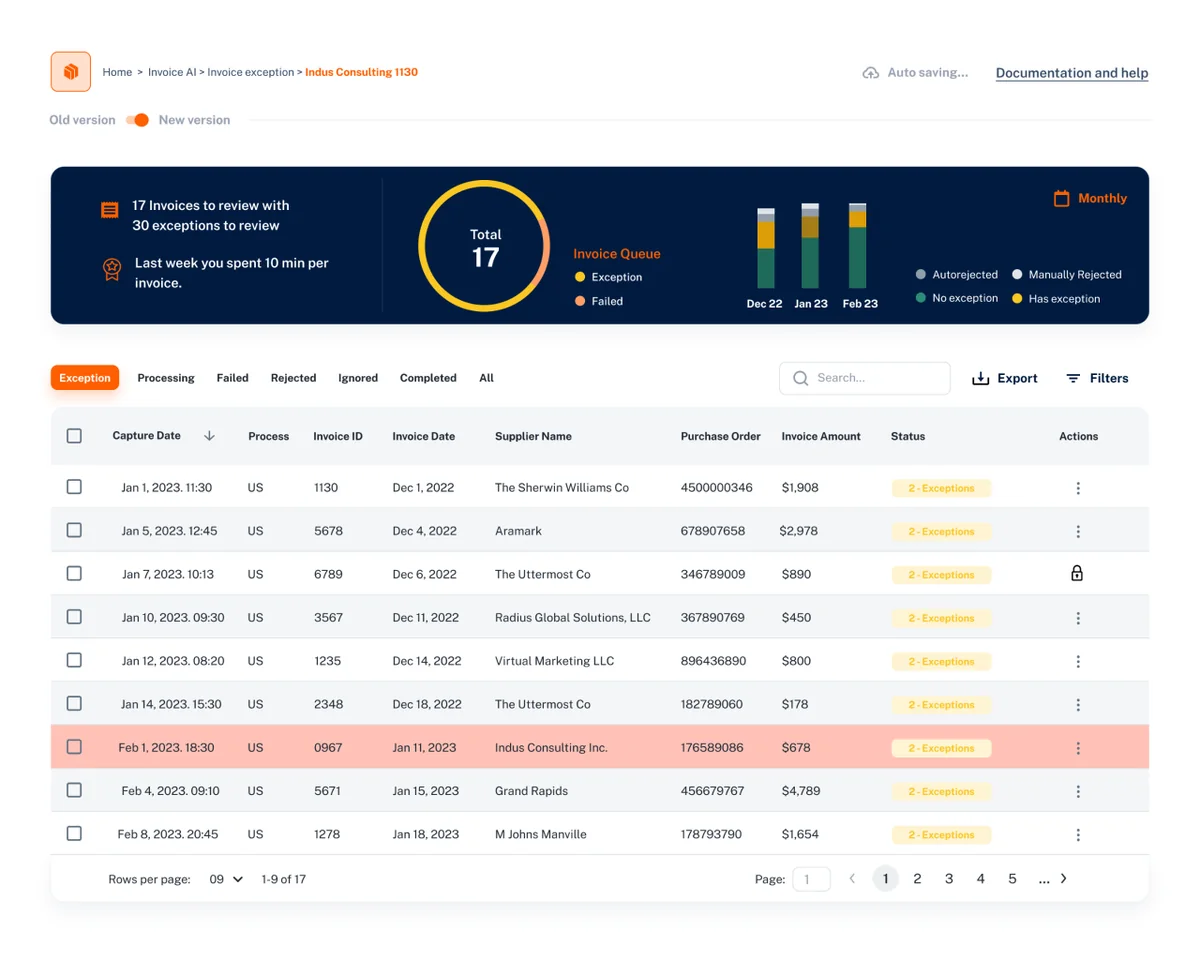This screenshot has width=1200, height=975.
Task: Tick the select-all header checkbox
Action: pyautogui.click(x=74, y=436)
